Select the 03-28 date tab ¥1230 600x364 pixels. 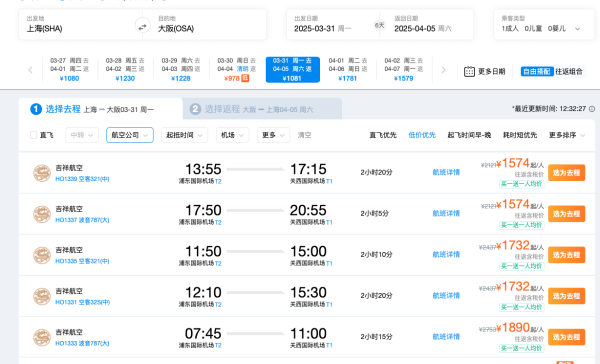125,69
